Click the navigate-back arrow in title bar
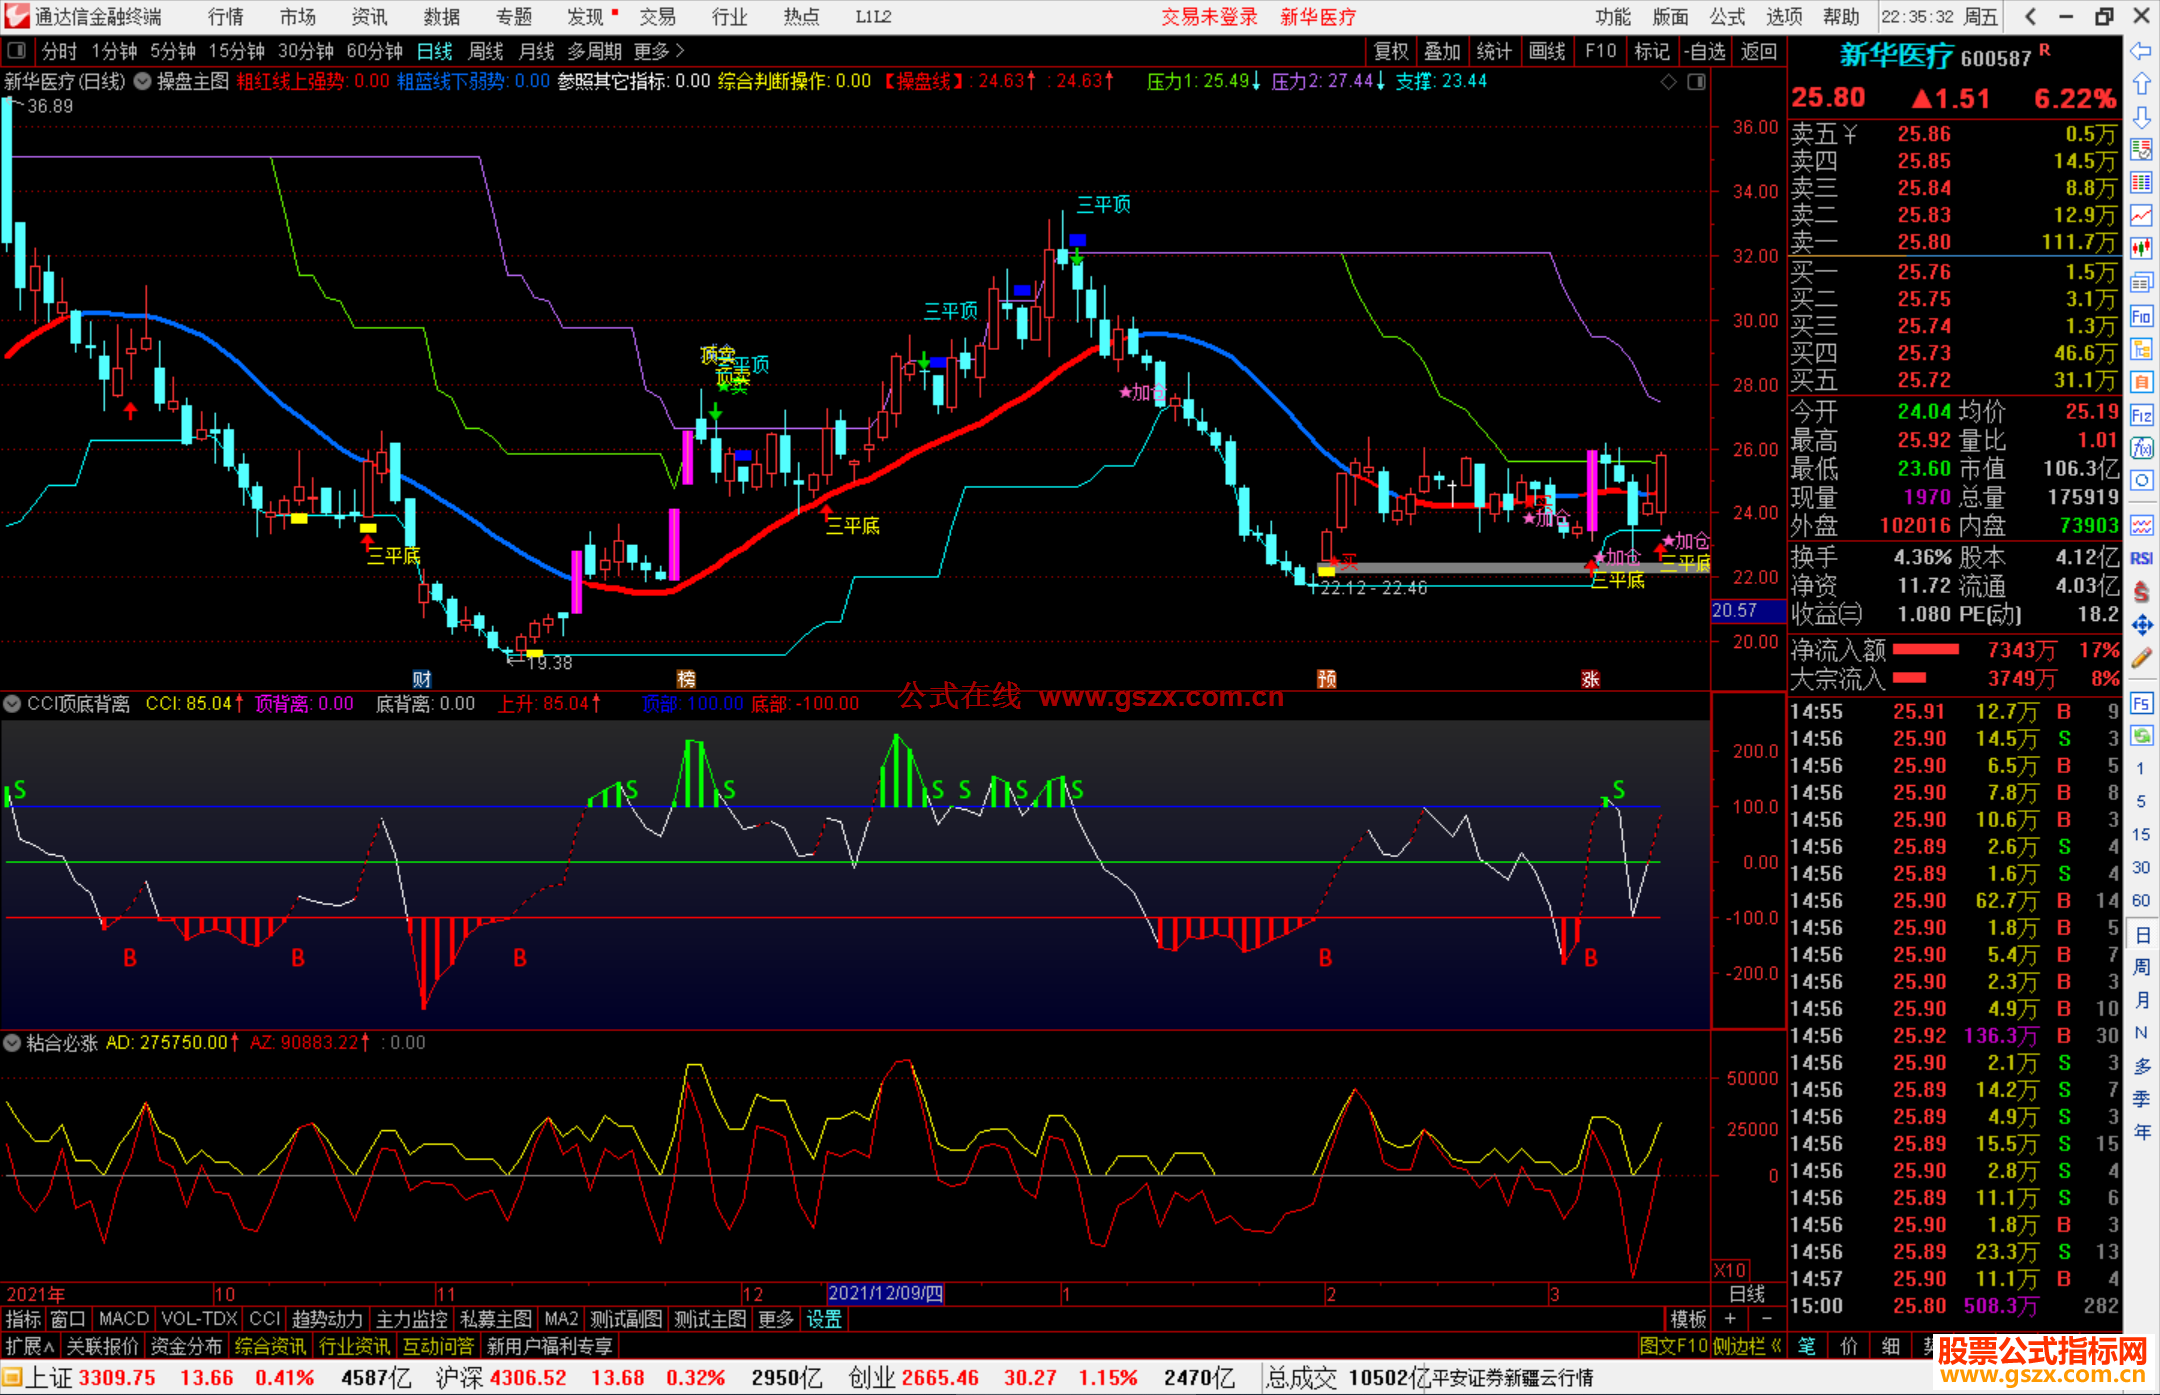Screen dimensions: 2160x1395 (x=2030, y=16)
